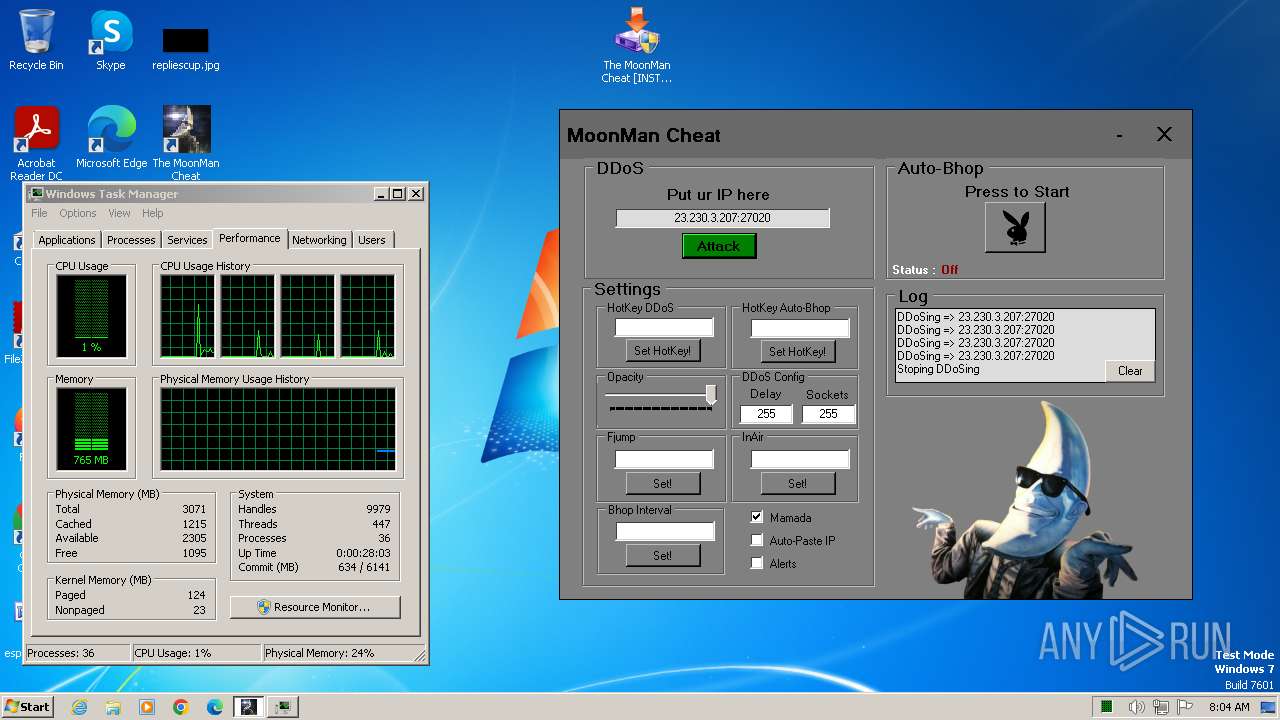Click the green CPU meter tray icon
The height and width of the screenshot is (720, 1280).
tap(1107, 707)
